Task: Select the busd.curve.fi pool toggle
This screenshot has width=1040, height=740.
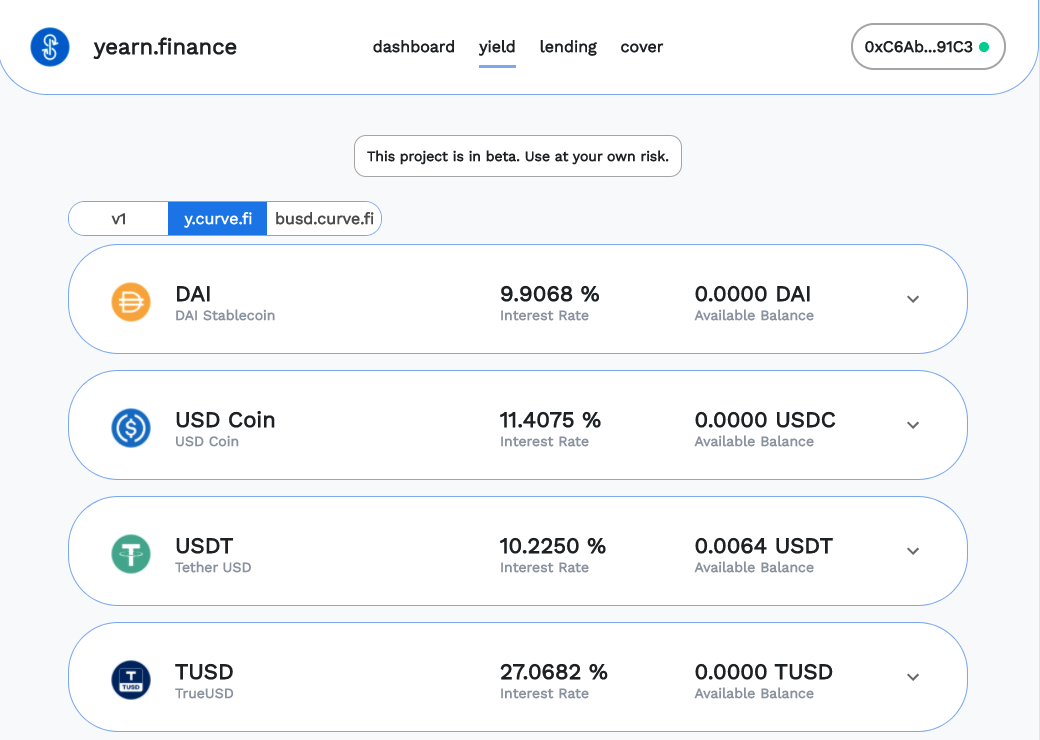Action: [324, 219]
